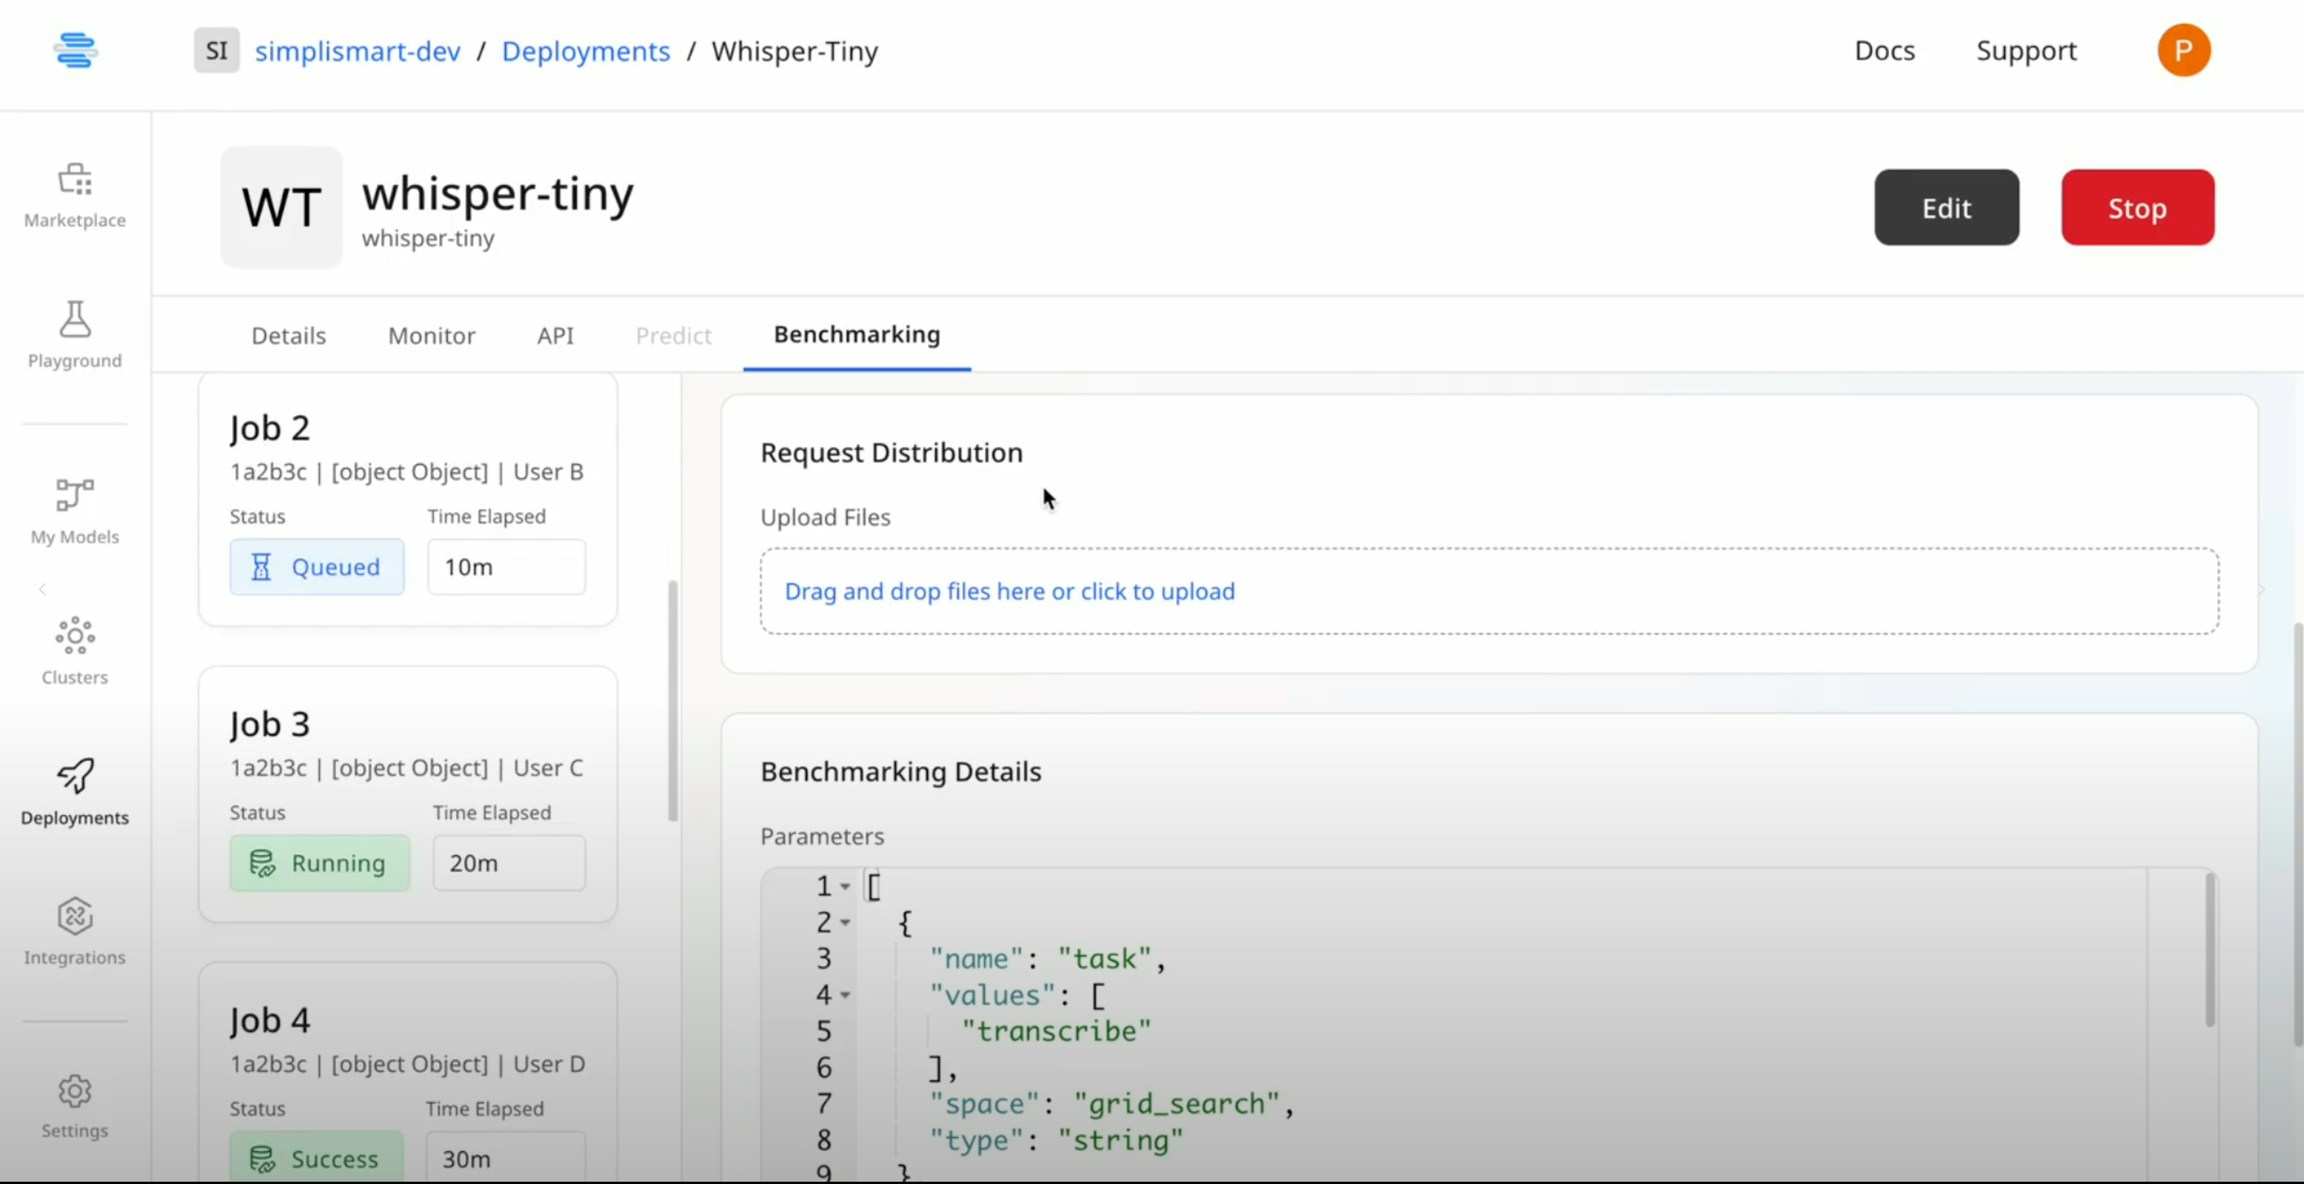Select the Deployments rocket icon
Viewport: 2304px width, 1184px height.
pos(75,776)
